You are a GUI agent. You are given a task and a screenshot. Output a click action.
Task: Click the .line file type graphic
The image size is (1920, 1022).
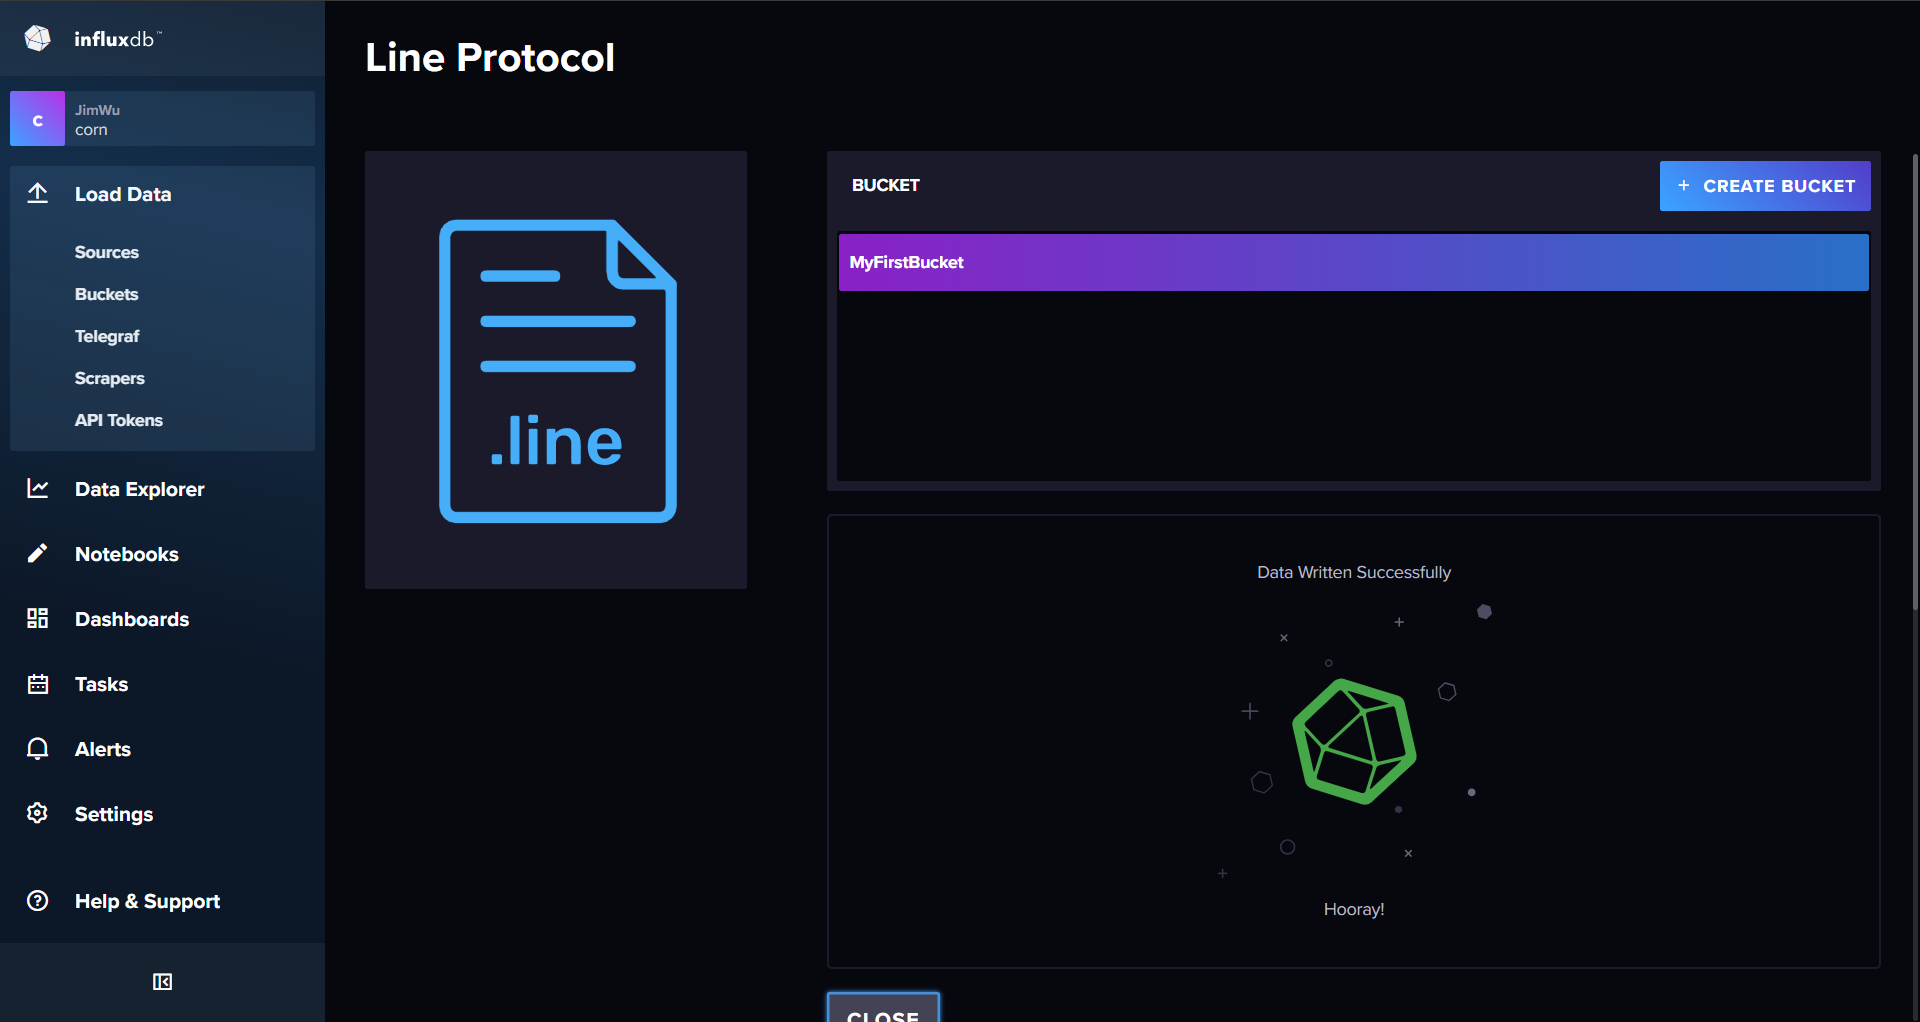[558, 371]
